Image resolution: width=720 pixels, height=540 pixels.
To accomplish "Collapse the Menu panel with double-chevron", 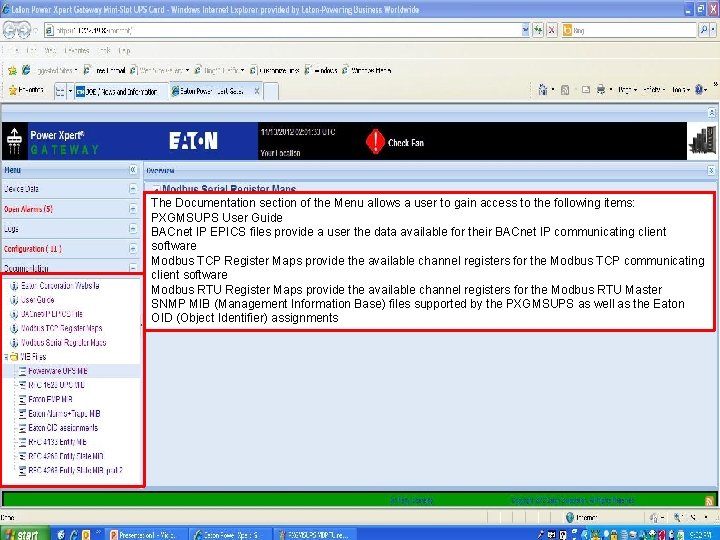I will click(133, 170).
